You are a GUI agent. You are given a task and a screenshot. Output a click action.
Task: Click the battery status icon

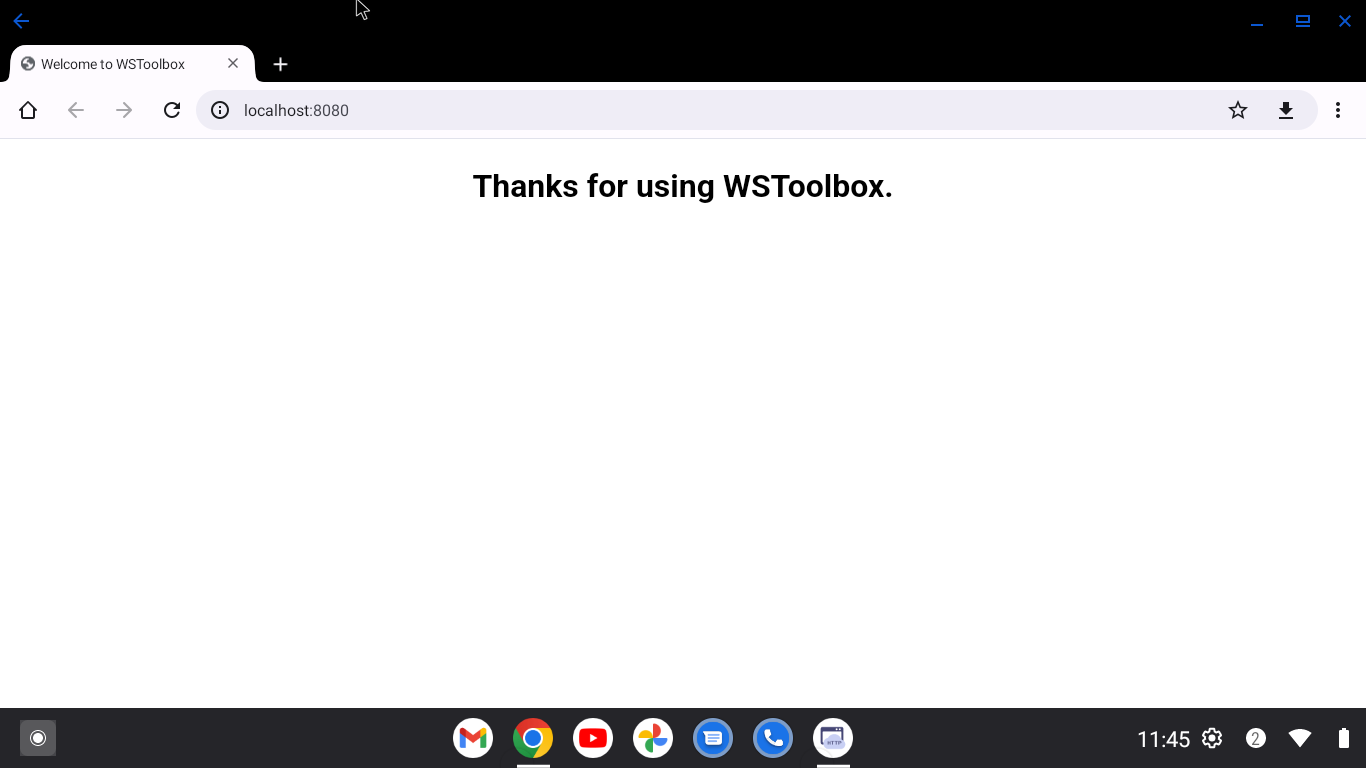pos(1343,738)
